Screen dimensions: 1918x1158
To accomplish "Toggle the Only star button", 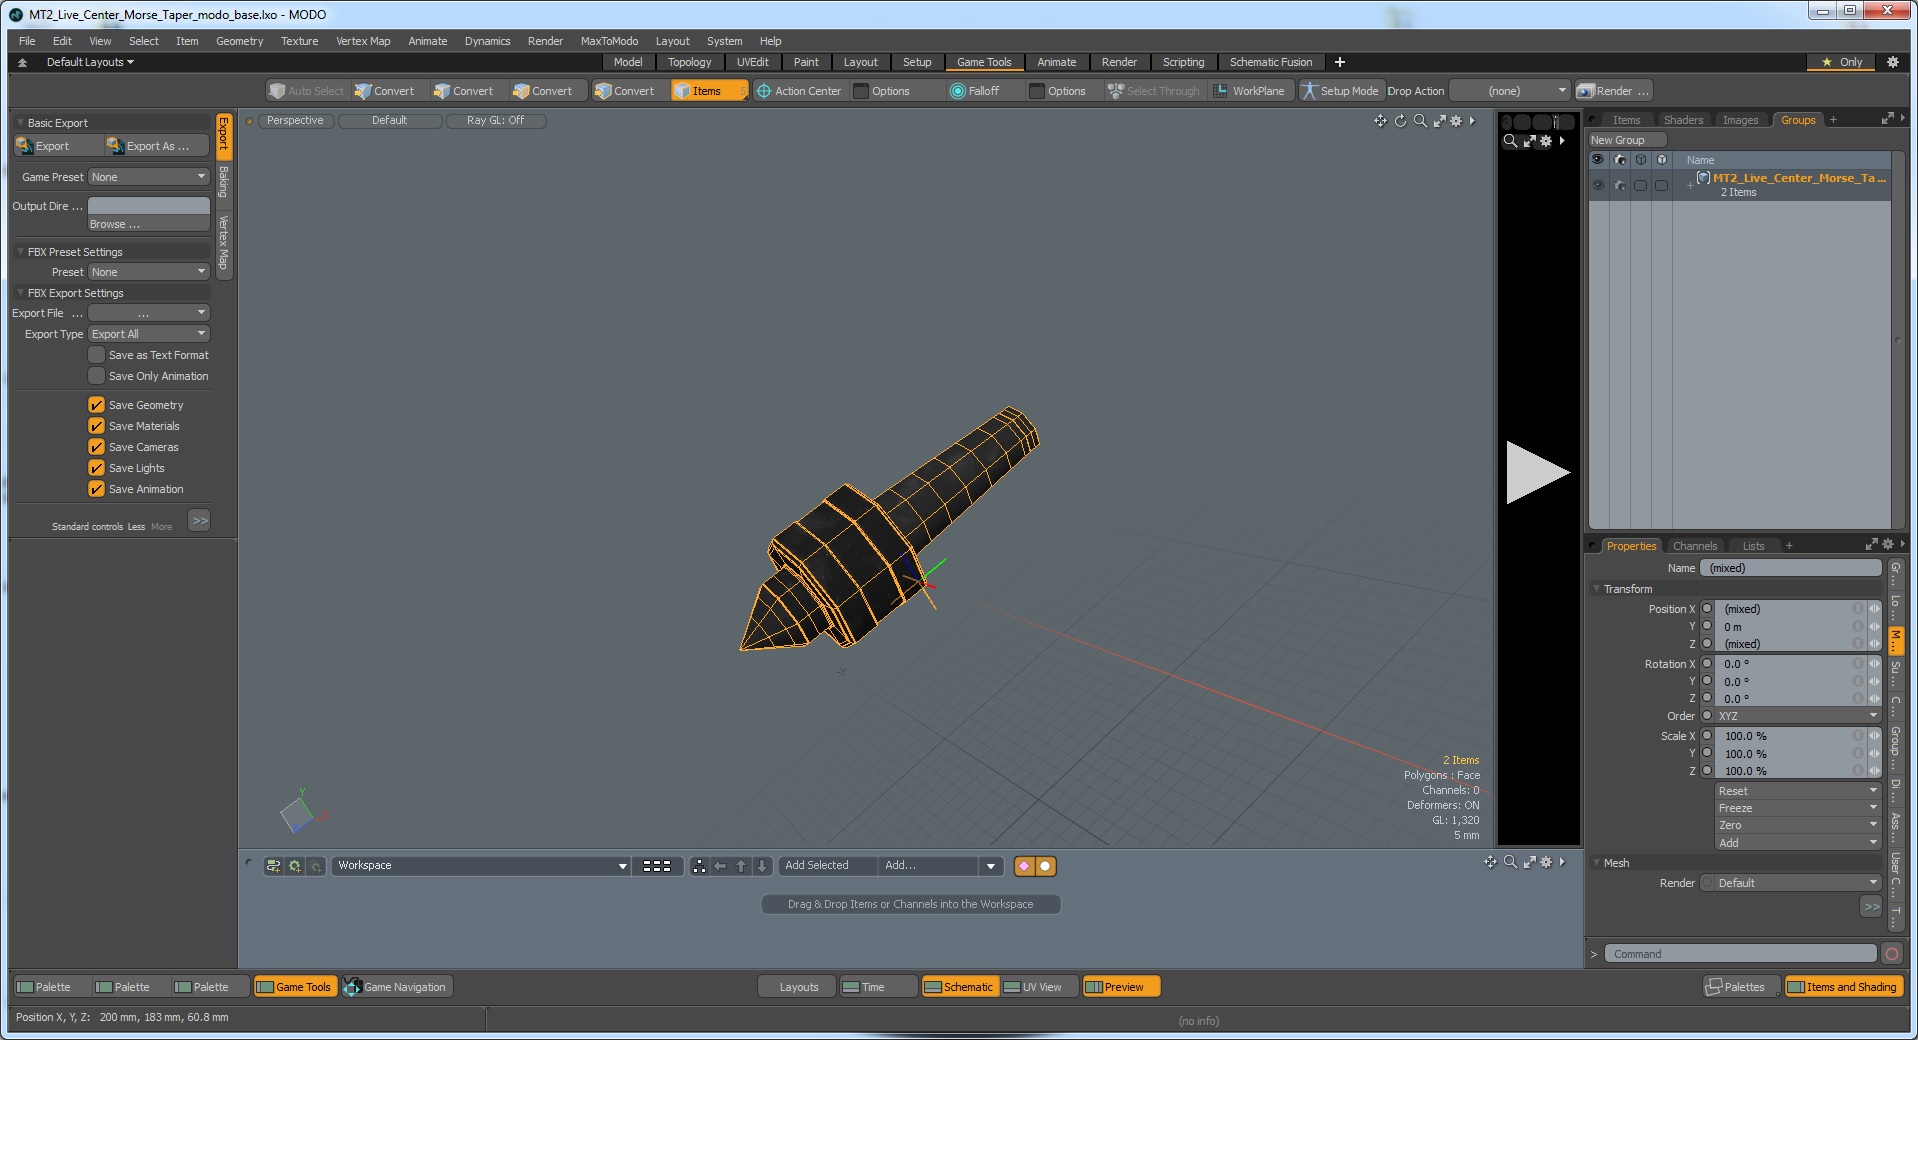I will tap(1841, 62).
